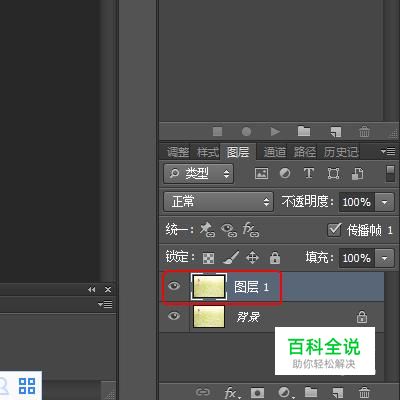400x400 pixels.
Task: Add a layer style fx
Action: 231,392
